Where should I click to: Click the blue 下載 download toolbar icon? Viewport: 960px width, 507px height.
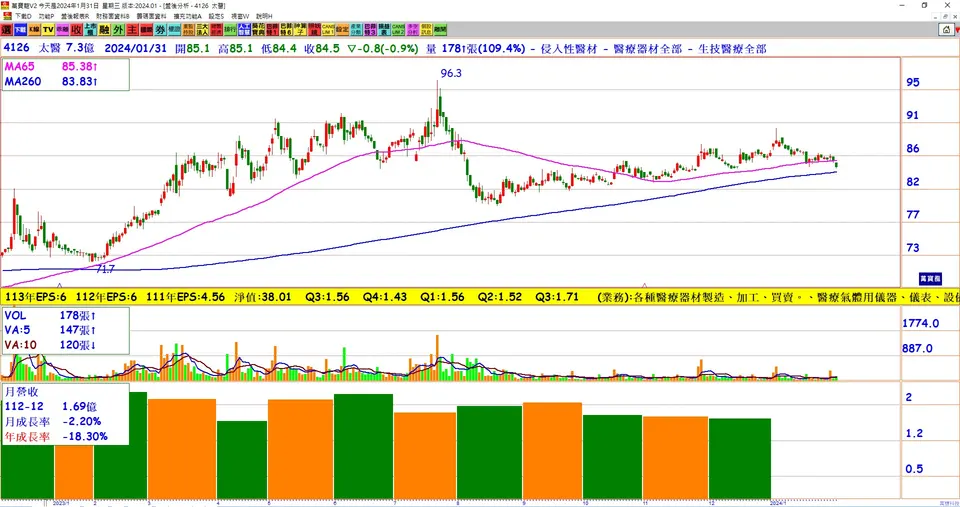click(20, 29)
